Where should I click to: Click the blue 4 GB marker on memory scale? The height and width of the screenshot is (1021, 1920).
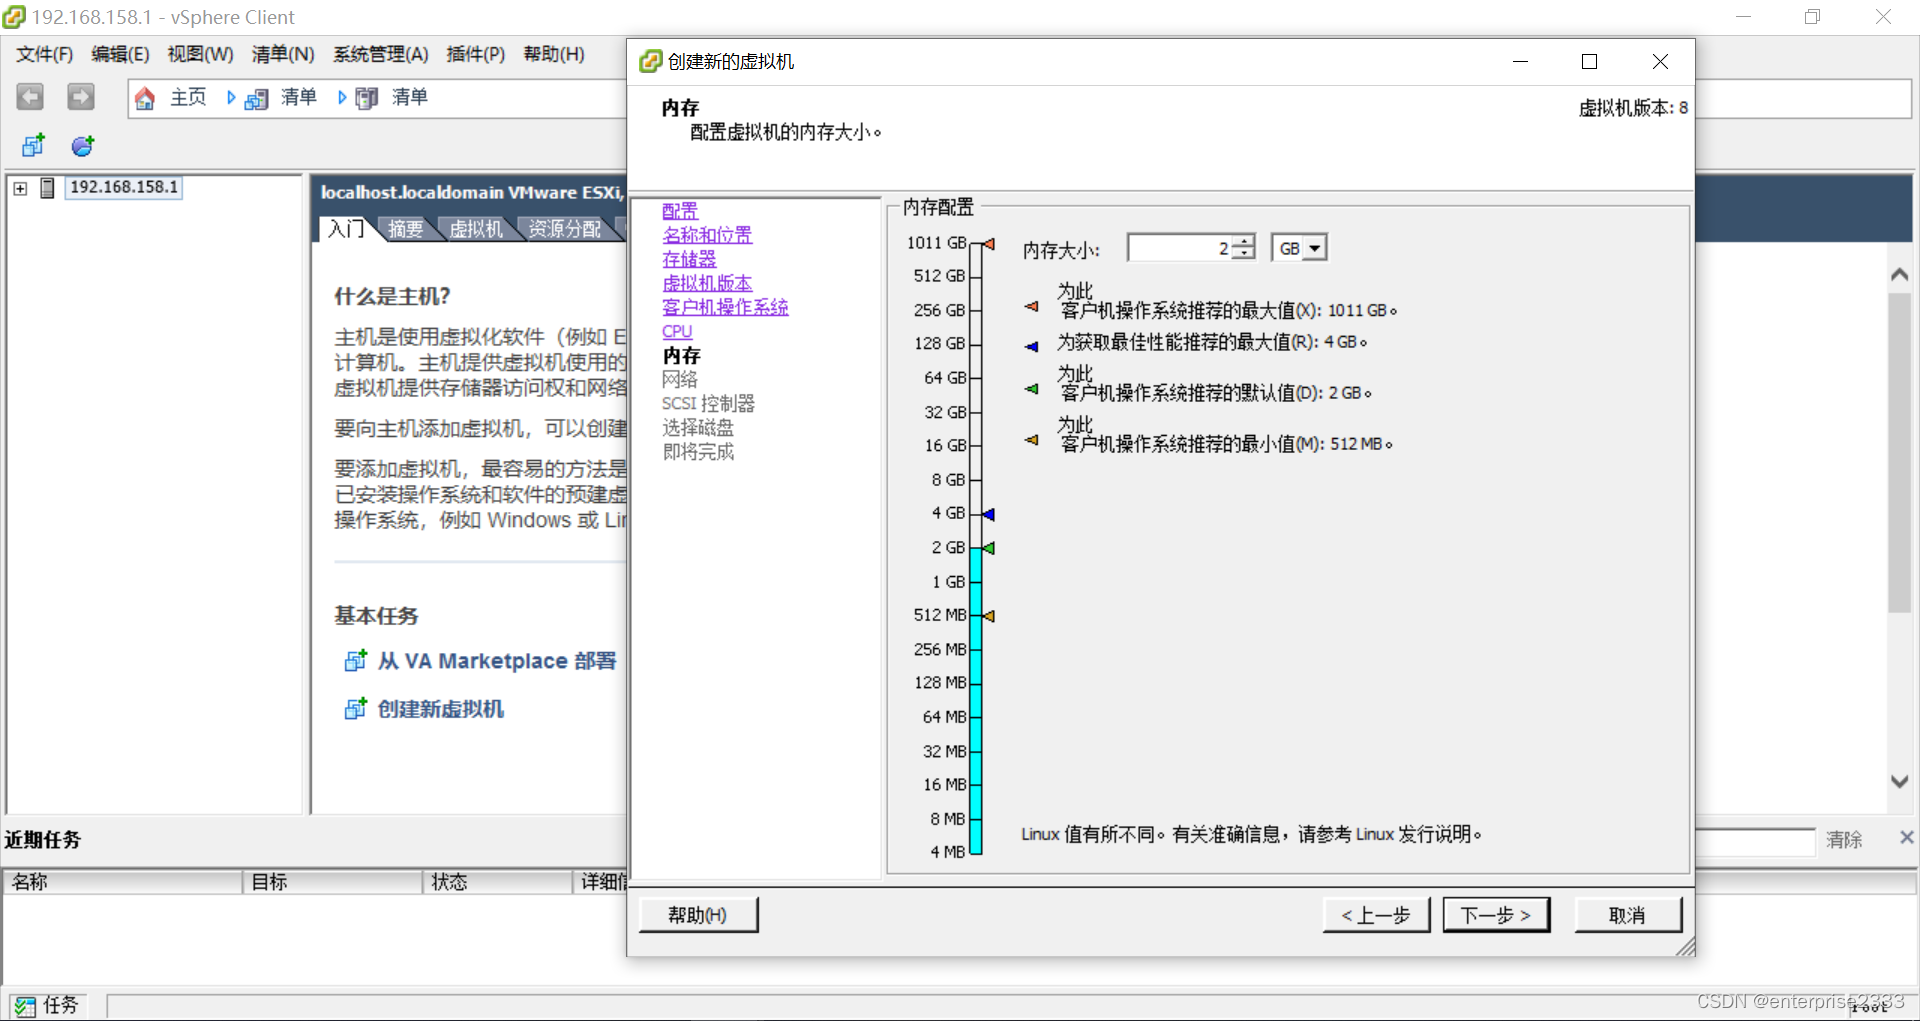(989, 514)
